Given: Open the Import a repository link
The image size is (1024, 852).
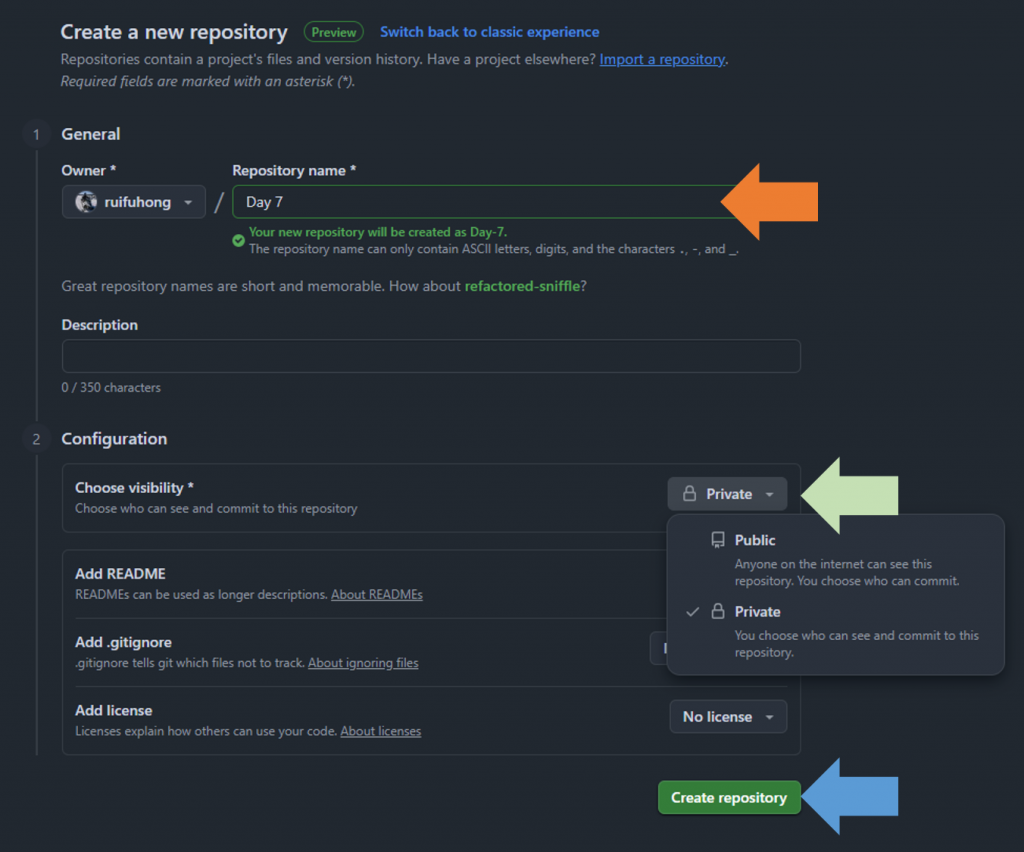Looking at the screenshot, I should 662,59.
